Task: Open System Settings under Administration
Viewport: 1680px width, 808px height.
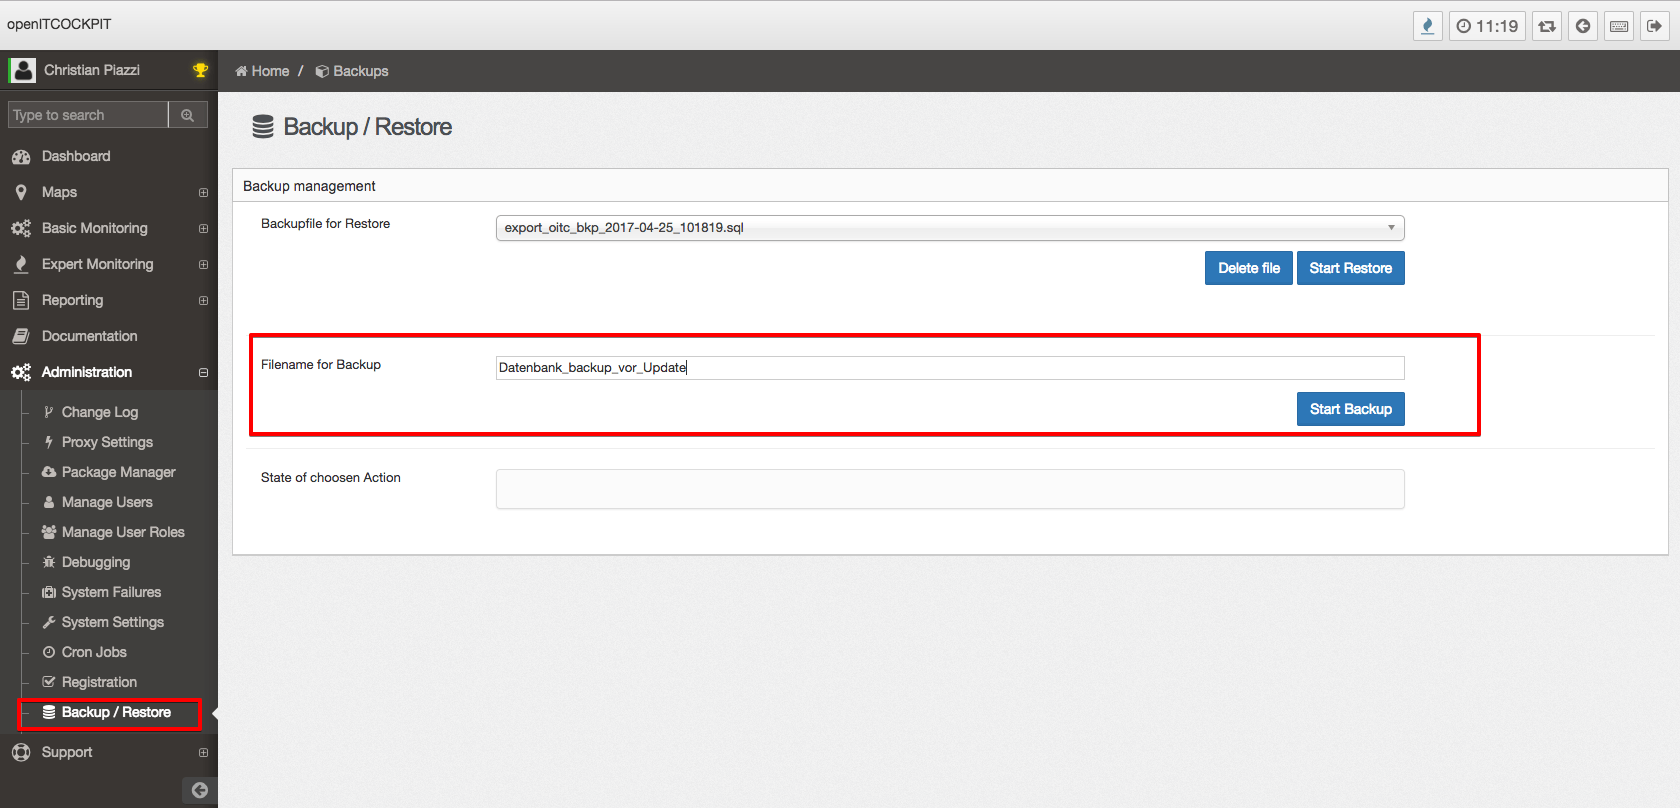Action: [112, 622]
